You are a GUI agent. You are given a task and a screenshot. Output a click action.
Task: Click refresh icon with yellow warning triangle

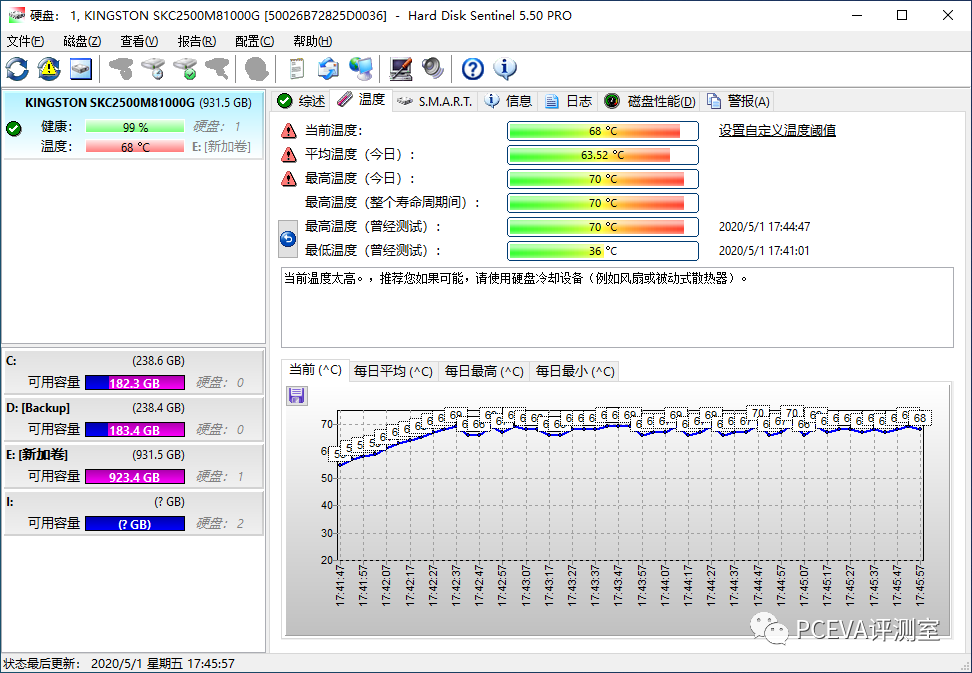[49, 69]
